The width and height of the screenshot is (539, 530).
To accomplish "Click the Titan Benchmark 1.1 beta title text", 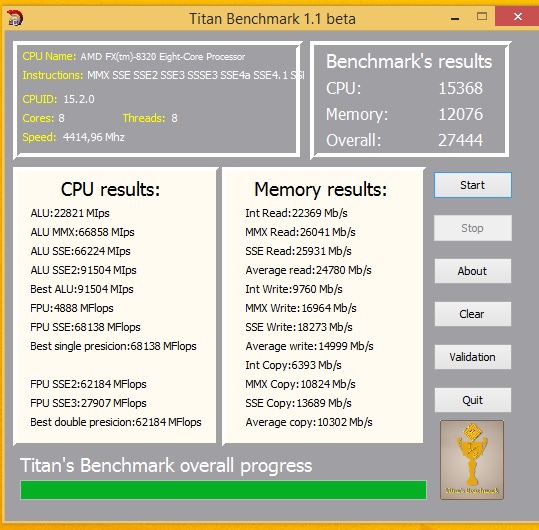I will (273, 19).
